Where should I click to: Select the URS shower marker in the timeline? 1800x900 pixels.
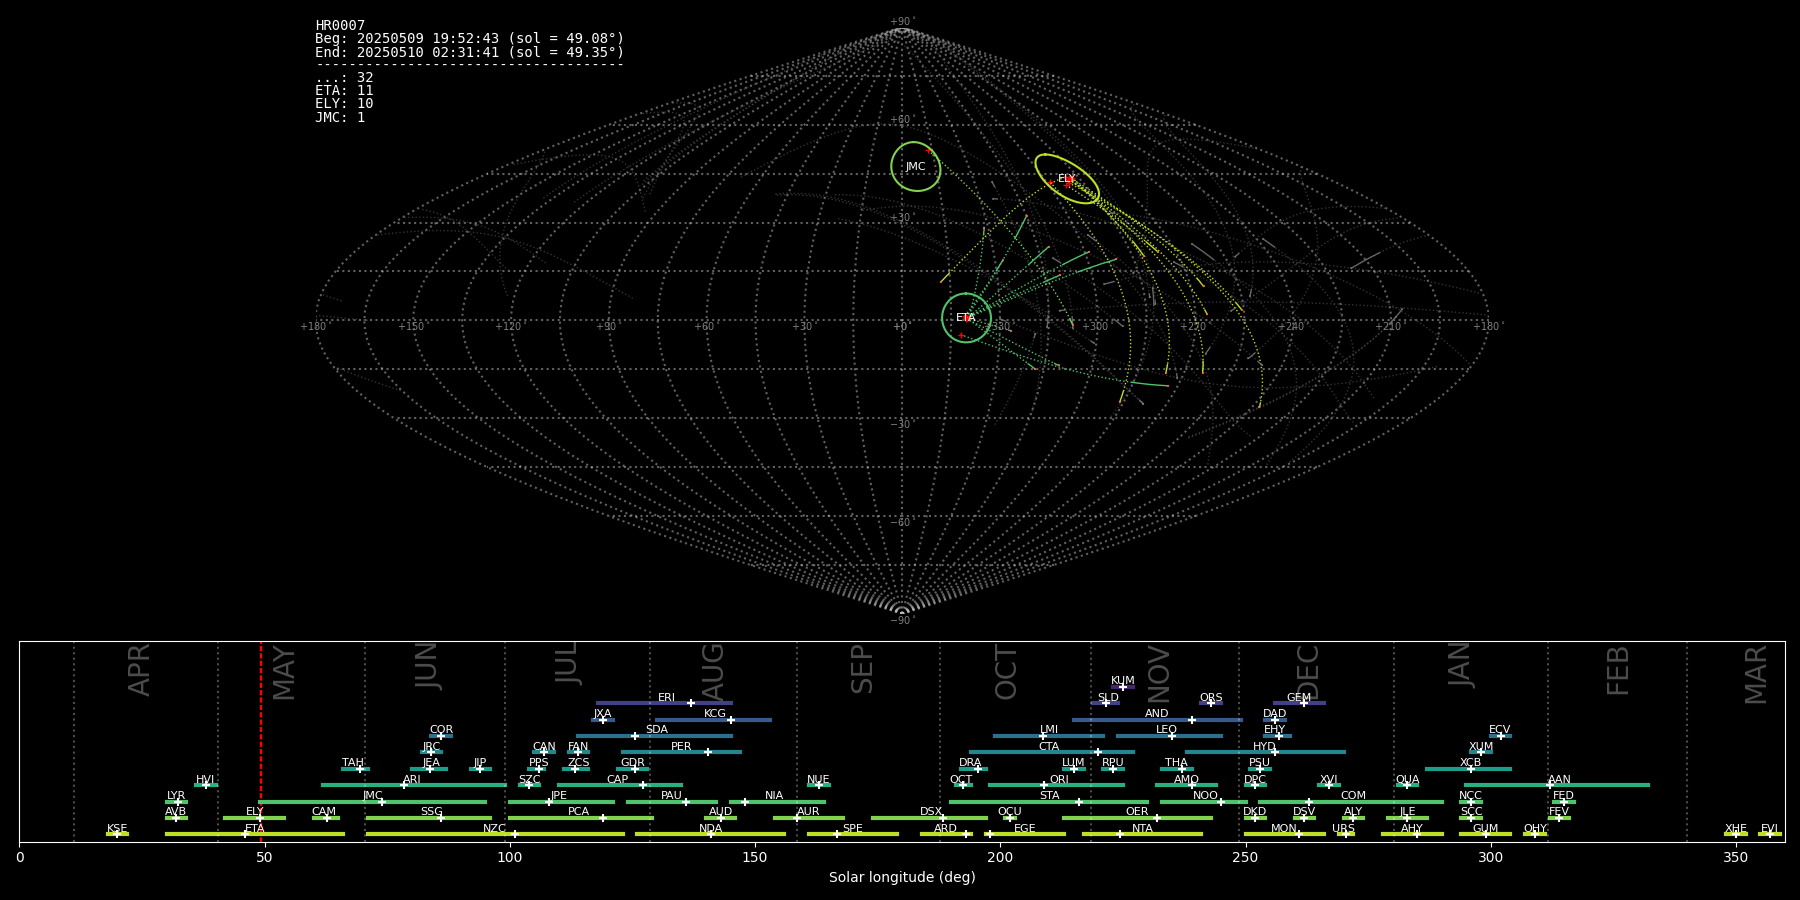1345,834
